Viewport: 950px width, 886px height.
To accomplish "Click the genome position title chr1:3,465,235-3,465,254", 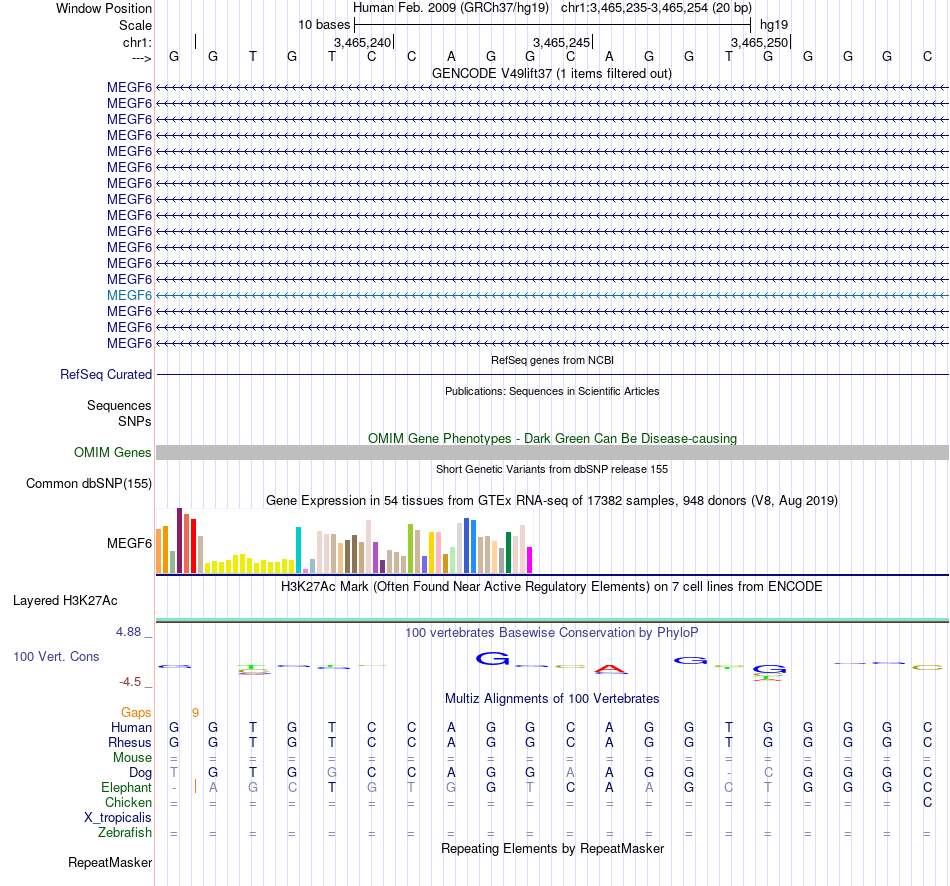I will (656, 8).
